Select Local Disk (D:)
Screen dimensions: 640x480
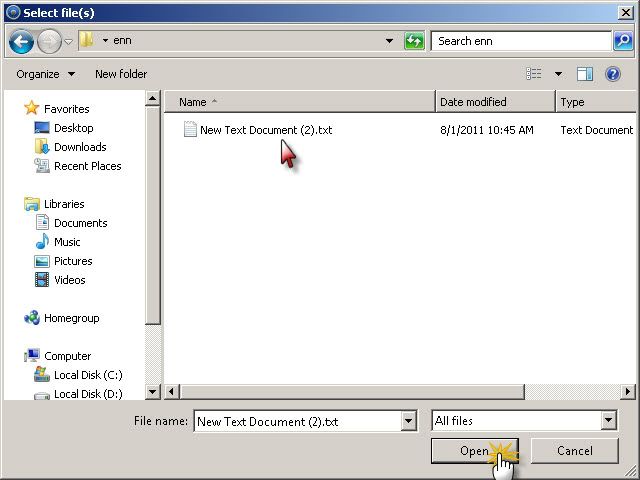pos(88,394)
